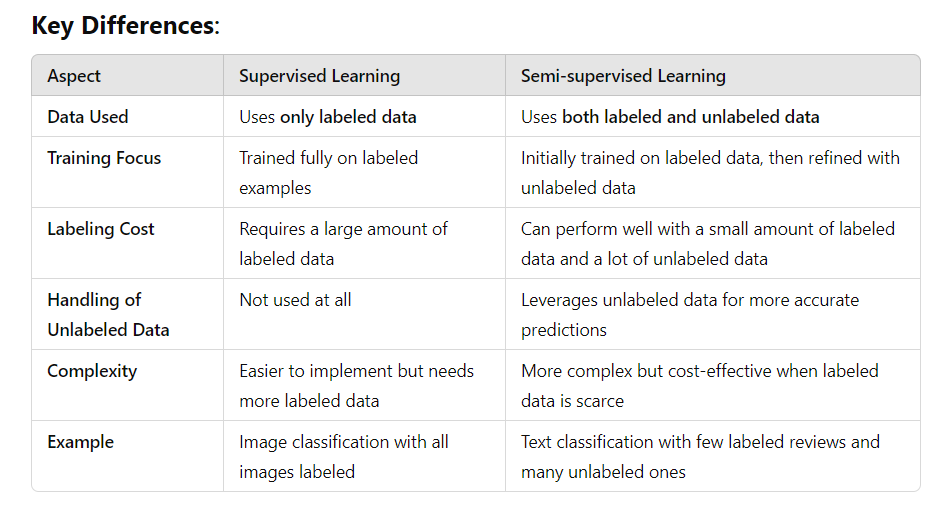
Task: Select the Complexity row label
Action: pos(92,371)
